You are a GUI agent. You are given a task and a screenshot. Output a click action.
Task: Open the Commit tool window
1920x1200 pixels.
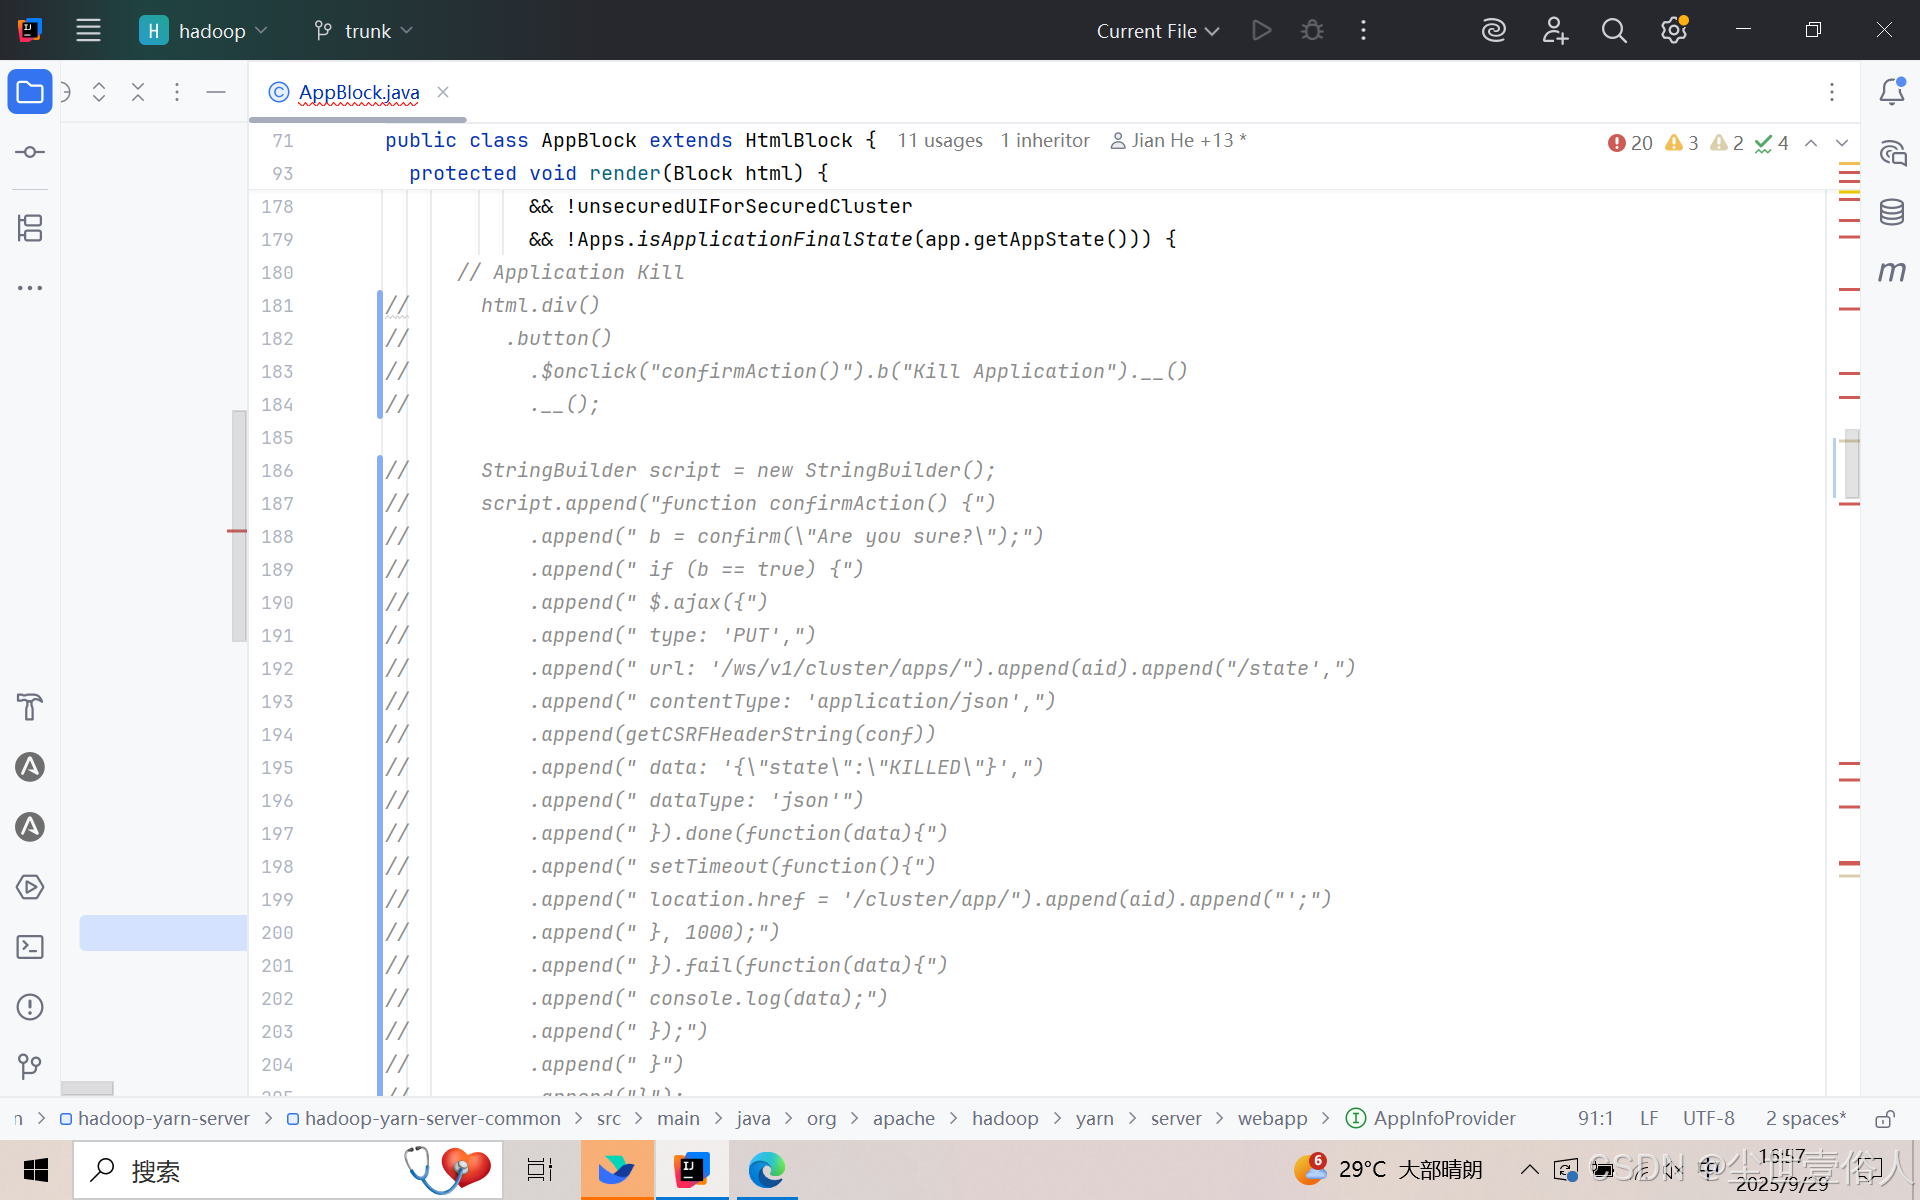click(30, 152)
